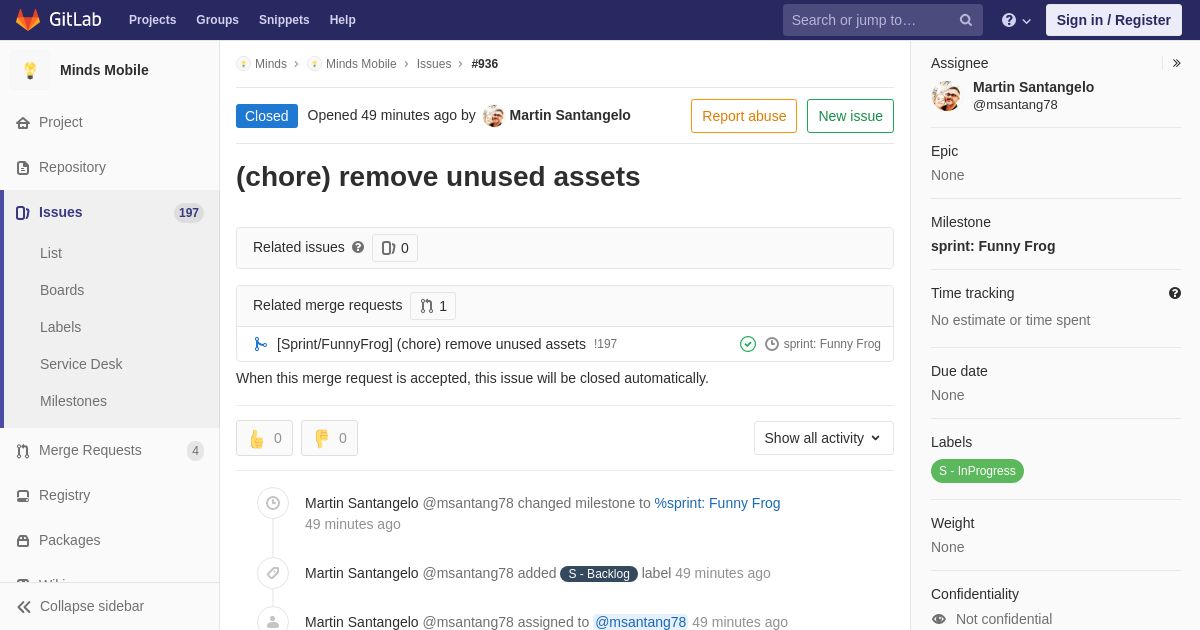Open the sprint: Funny Frog milestone link in activity
1200x630 pixels.
(717, 503)
